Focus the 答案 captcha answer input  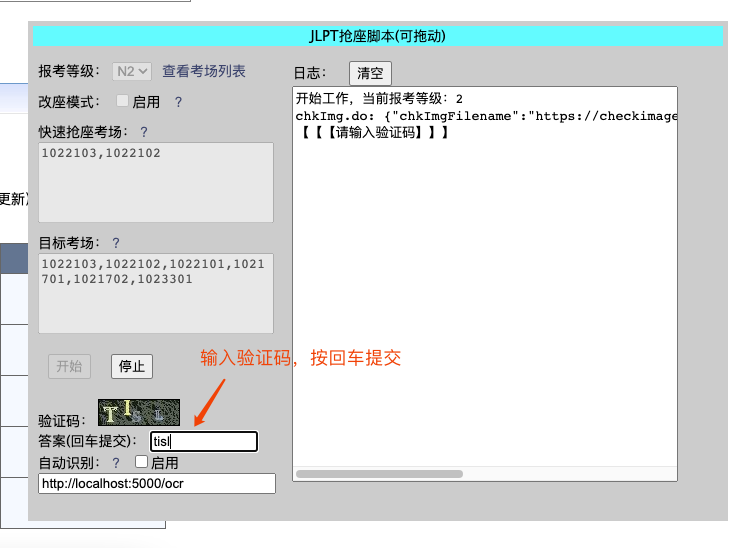(204, 441)
